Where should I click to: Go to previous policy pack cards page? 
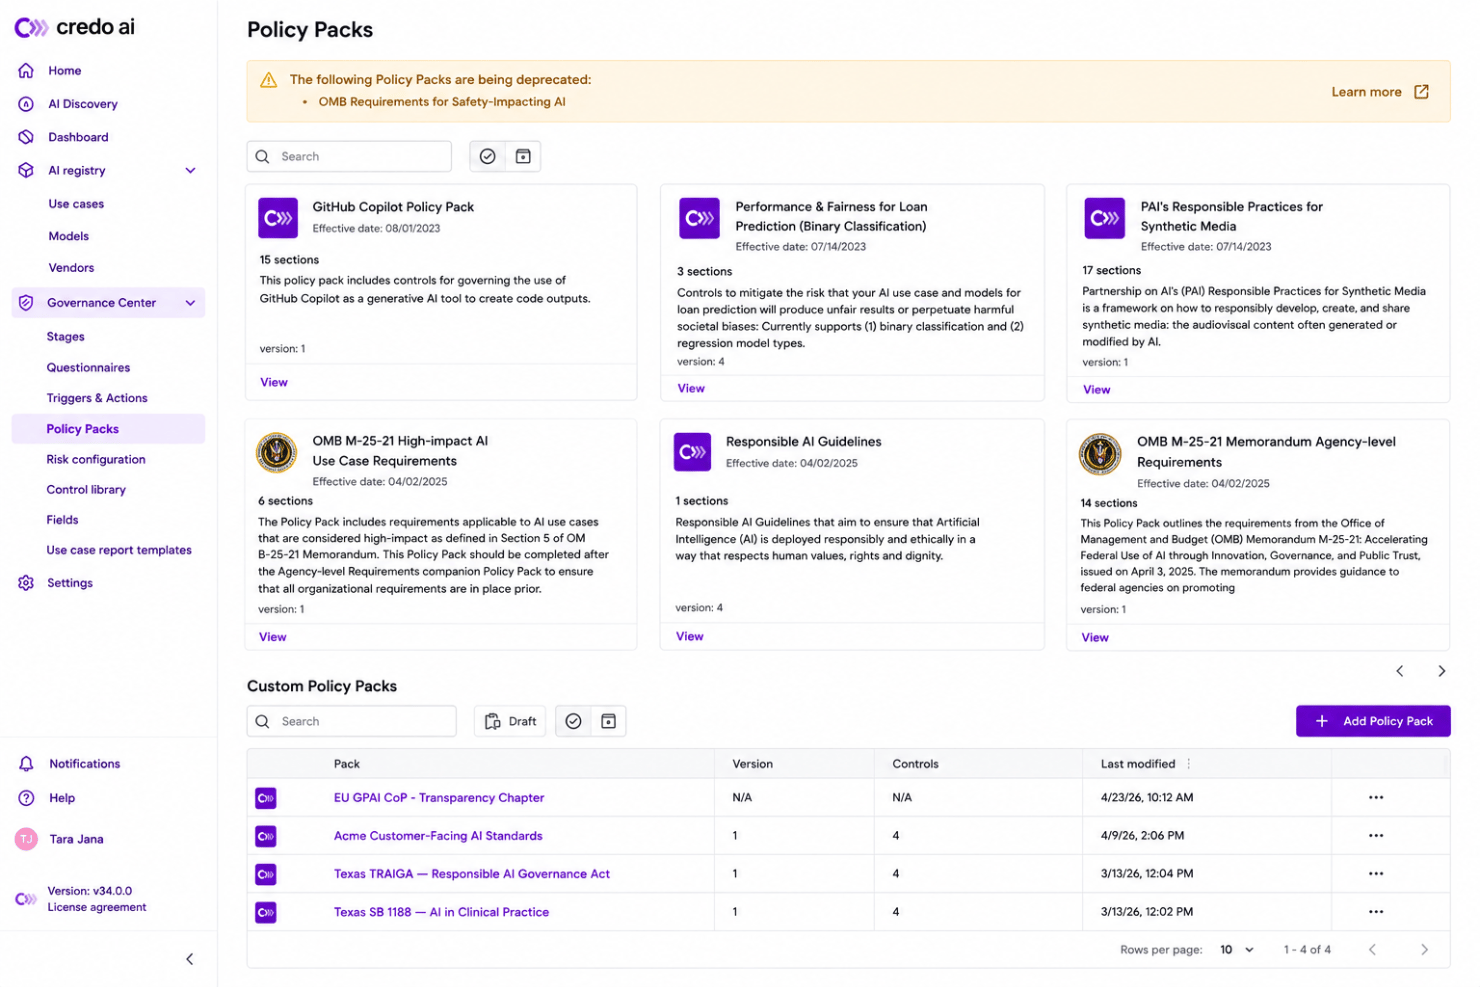pos(1400,671)
